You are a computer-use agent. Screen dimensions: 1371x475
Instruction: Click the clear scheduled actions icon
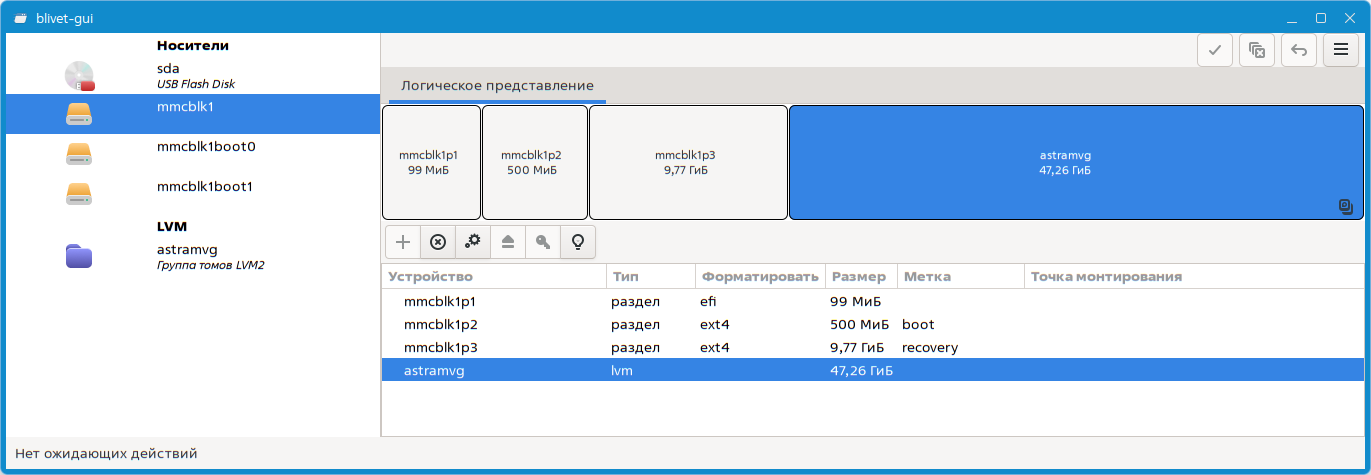(x=1257, y=50)
